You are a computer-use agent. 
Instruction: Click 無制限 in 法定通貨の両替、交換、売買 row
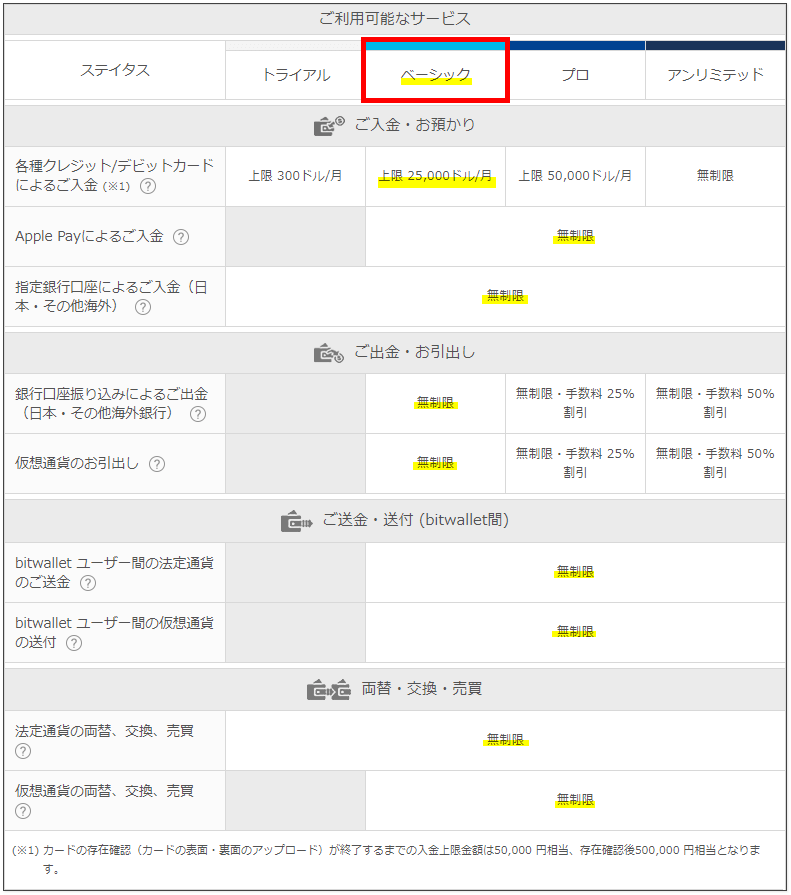(x=505, y=740)
